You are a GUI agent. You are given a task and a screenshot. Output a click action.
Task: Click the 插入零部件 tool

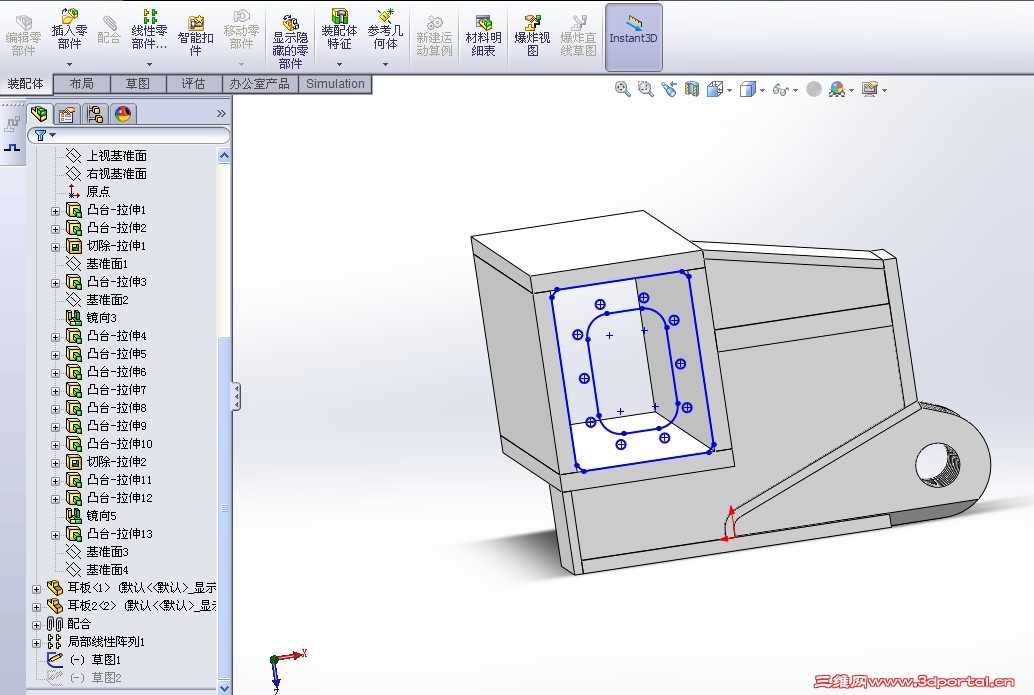click(x=69, y=30)
